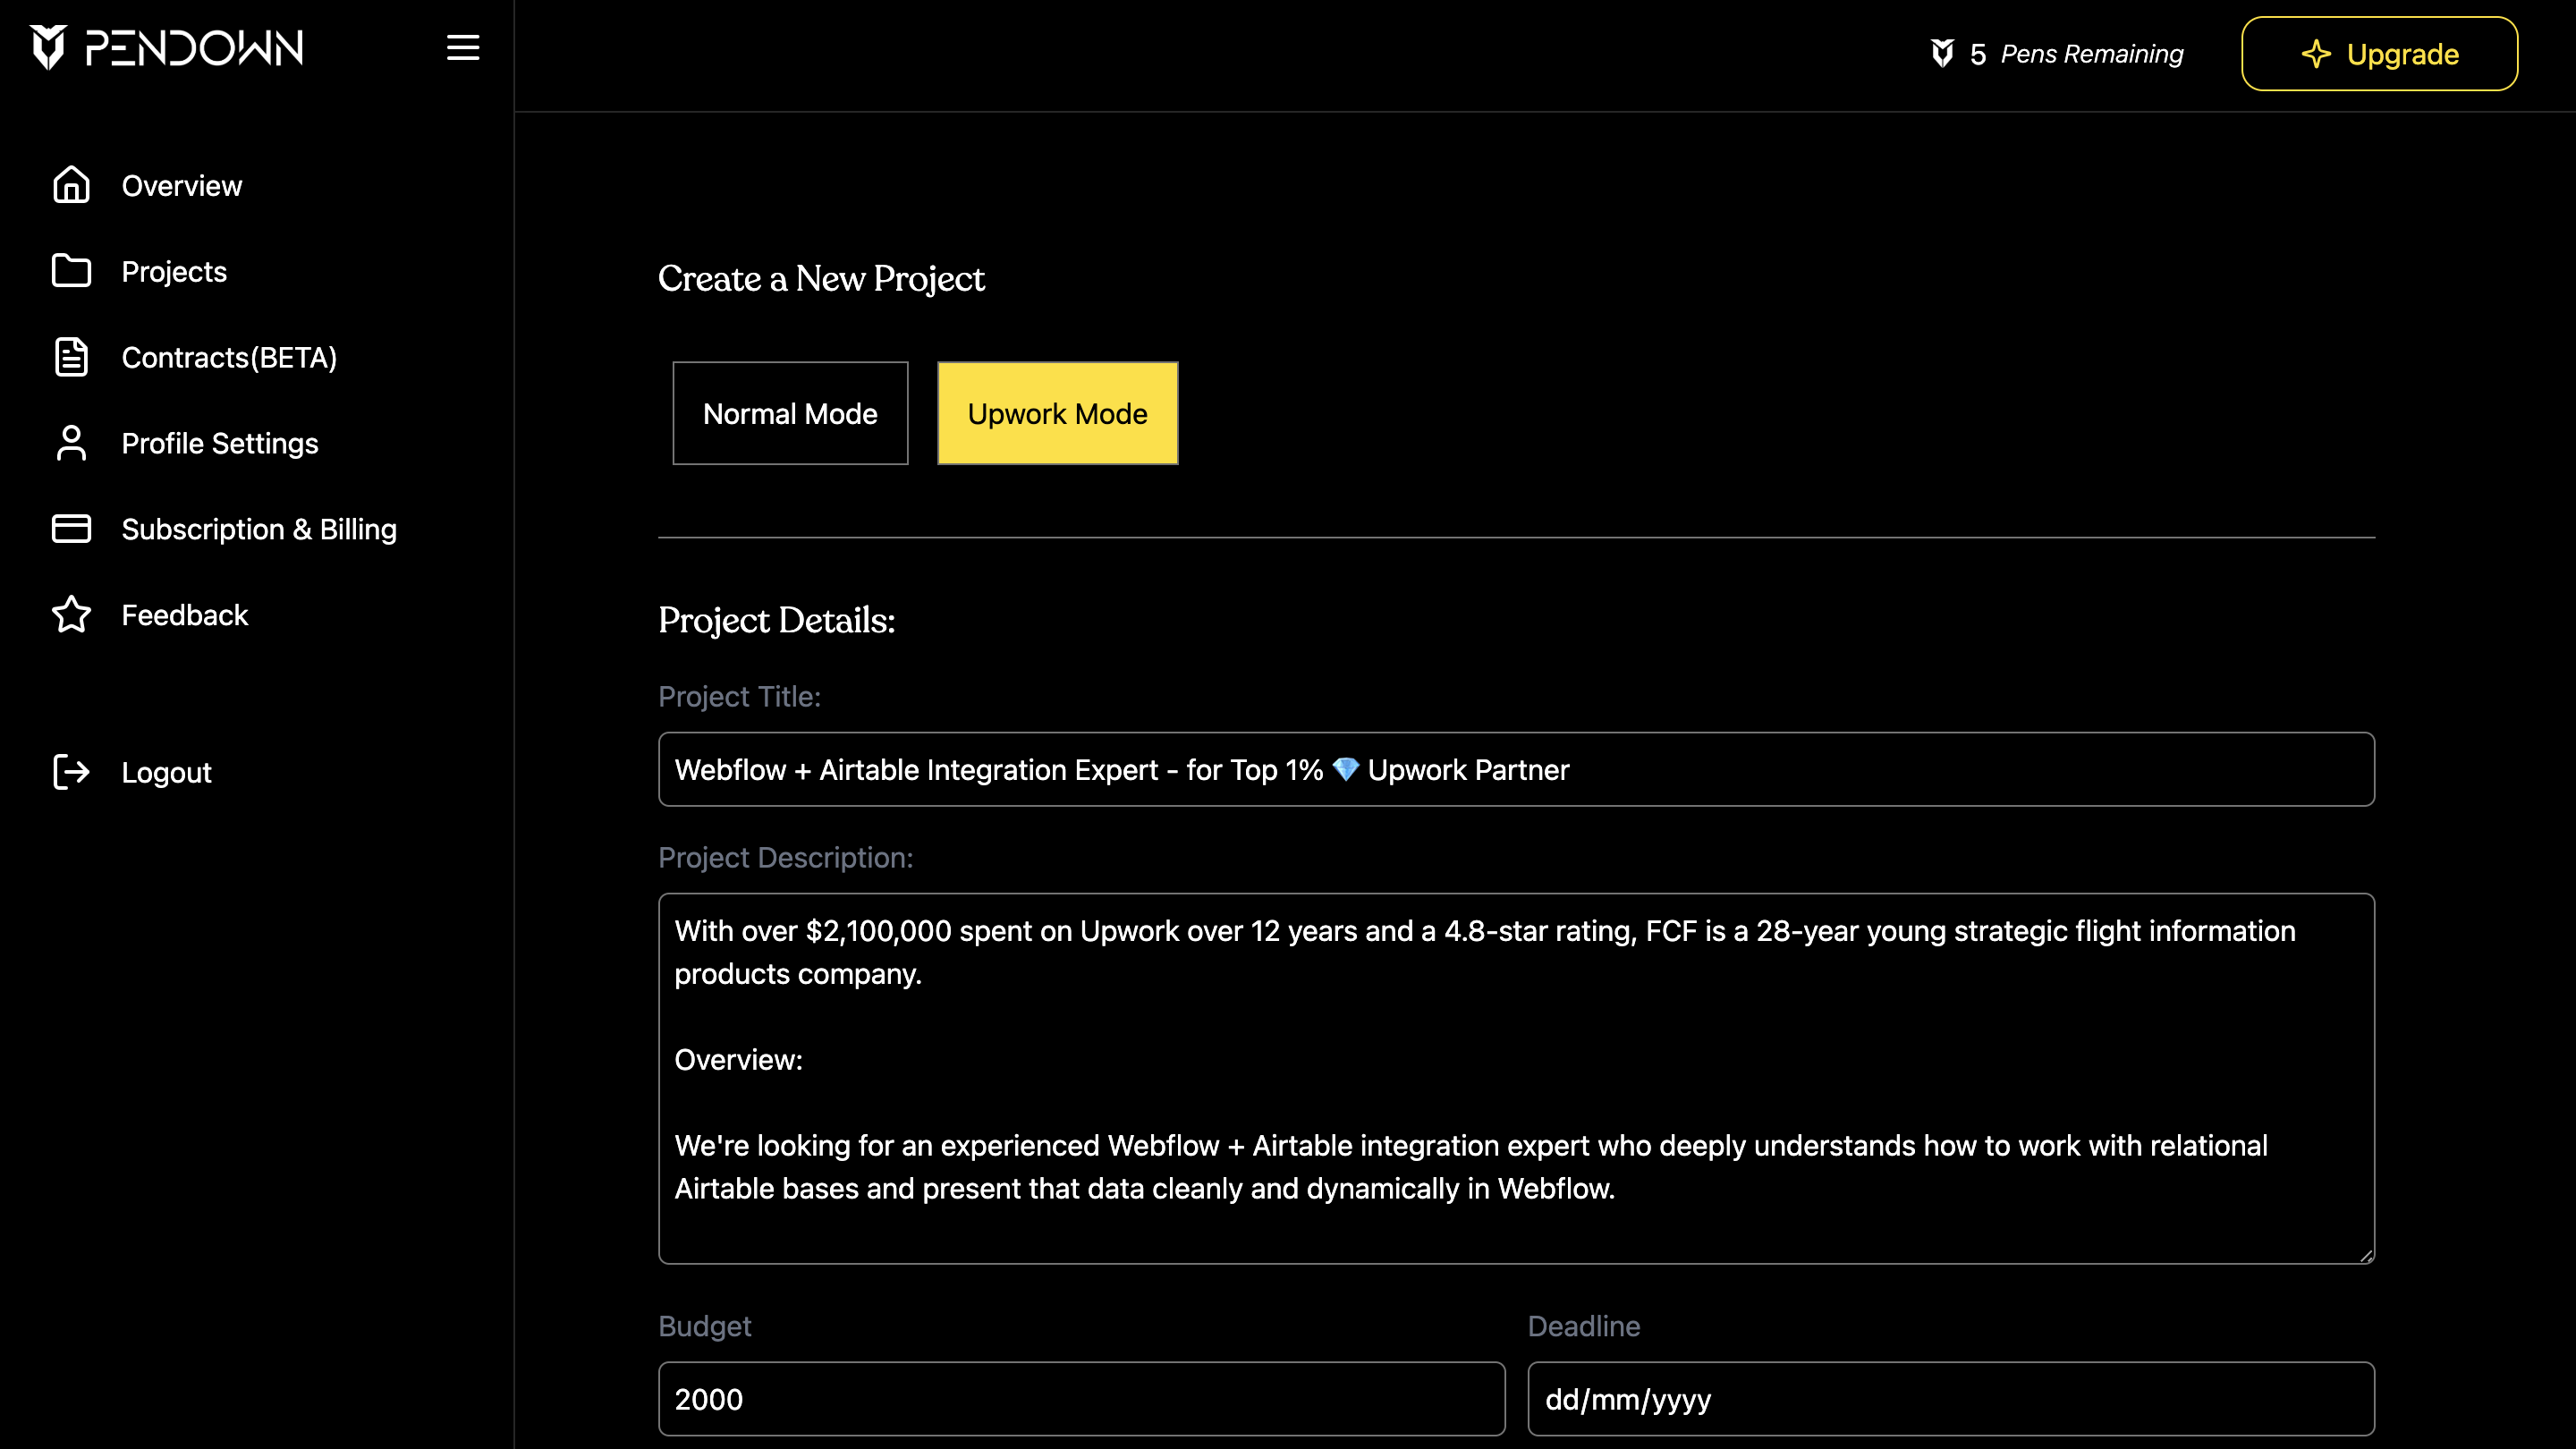Click the Profile Settings person icon

coord(71,443)
